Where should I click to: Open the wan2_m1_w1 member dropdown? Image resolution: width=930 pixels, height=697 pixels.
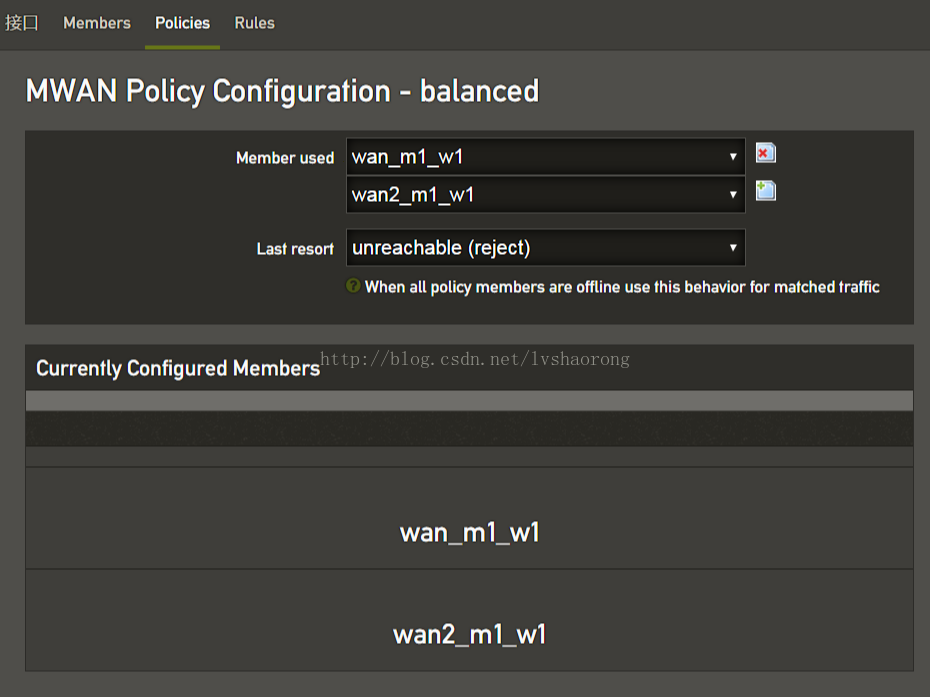[x=546, y=195]
